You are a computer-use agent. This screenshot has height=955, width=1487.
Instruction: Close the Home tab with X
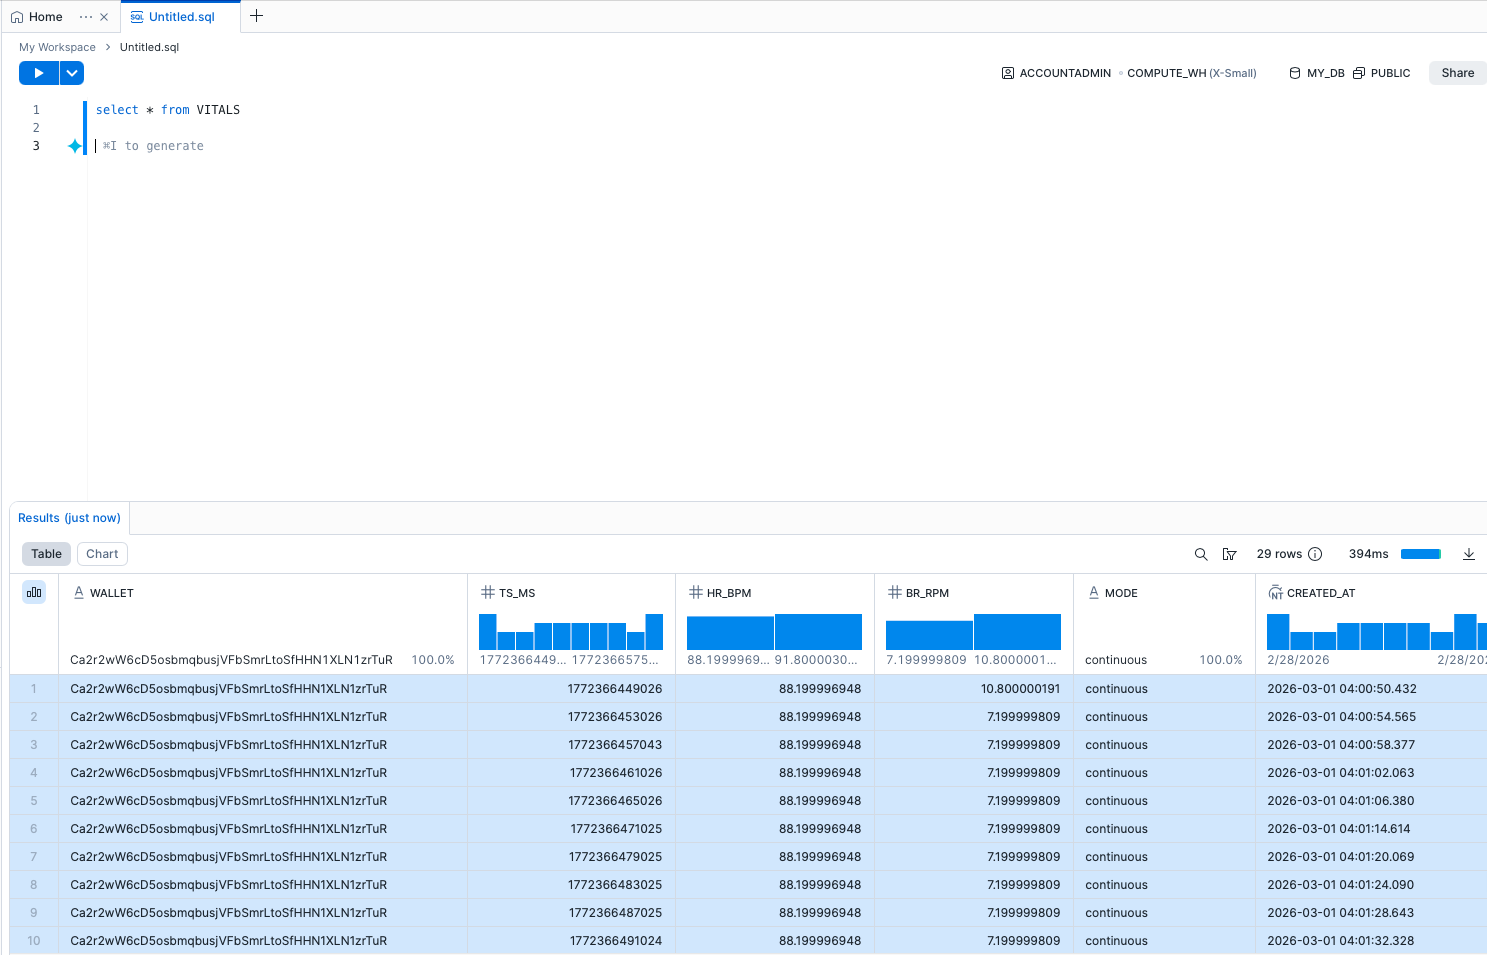tap(104, 17)
